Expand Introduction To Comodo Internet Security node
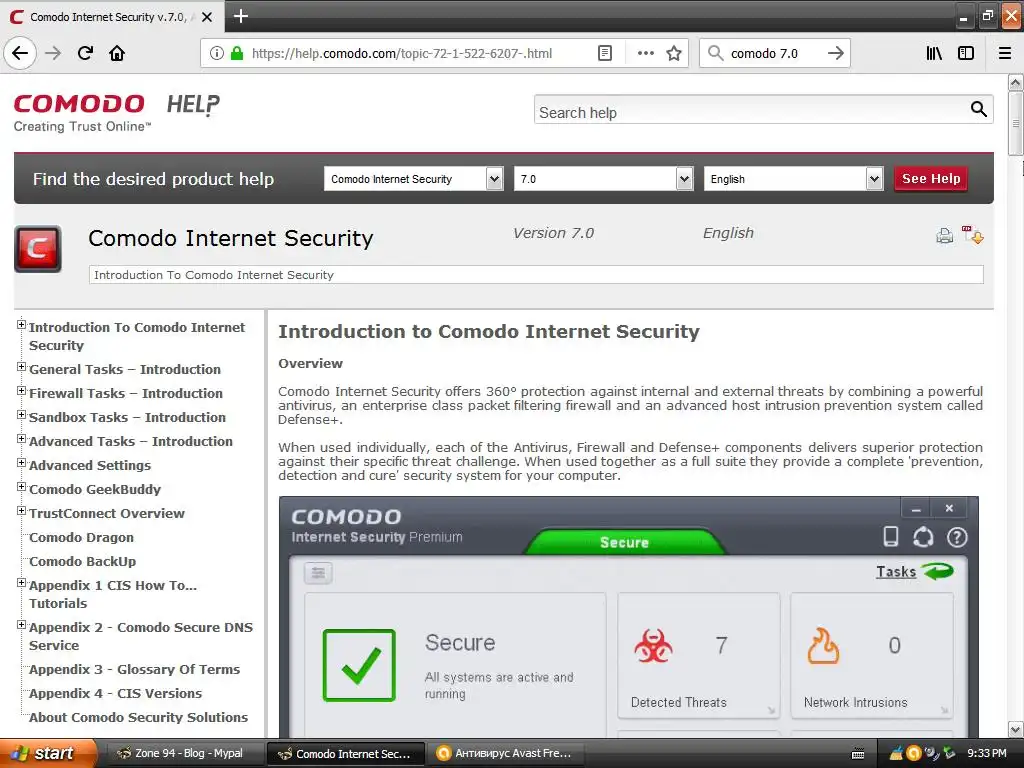The image size is (1024, 768). [x=22, y=325]
